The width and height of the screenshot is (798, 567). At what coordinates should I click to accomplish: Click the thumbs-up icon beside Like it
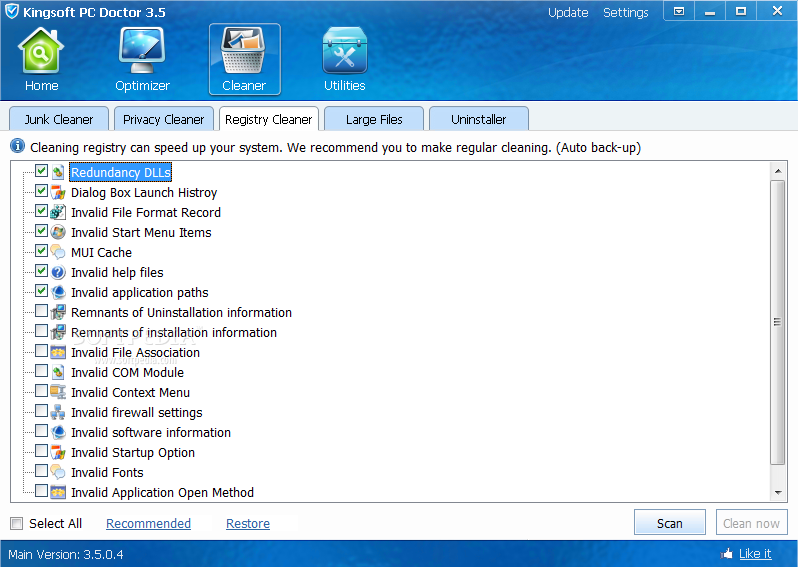(x=727, y=553)
